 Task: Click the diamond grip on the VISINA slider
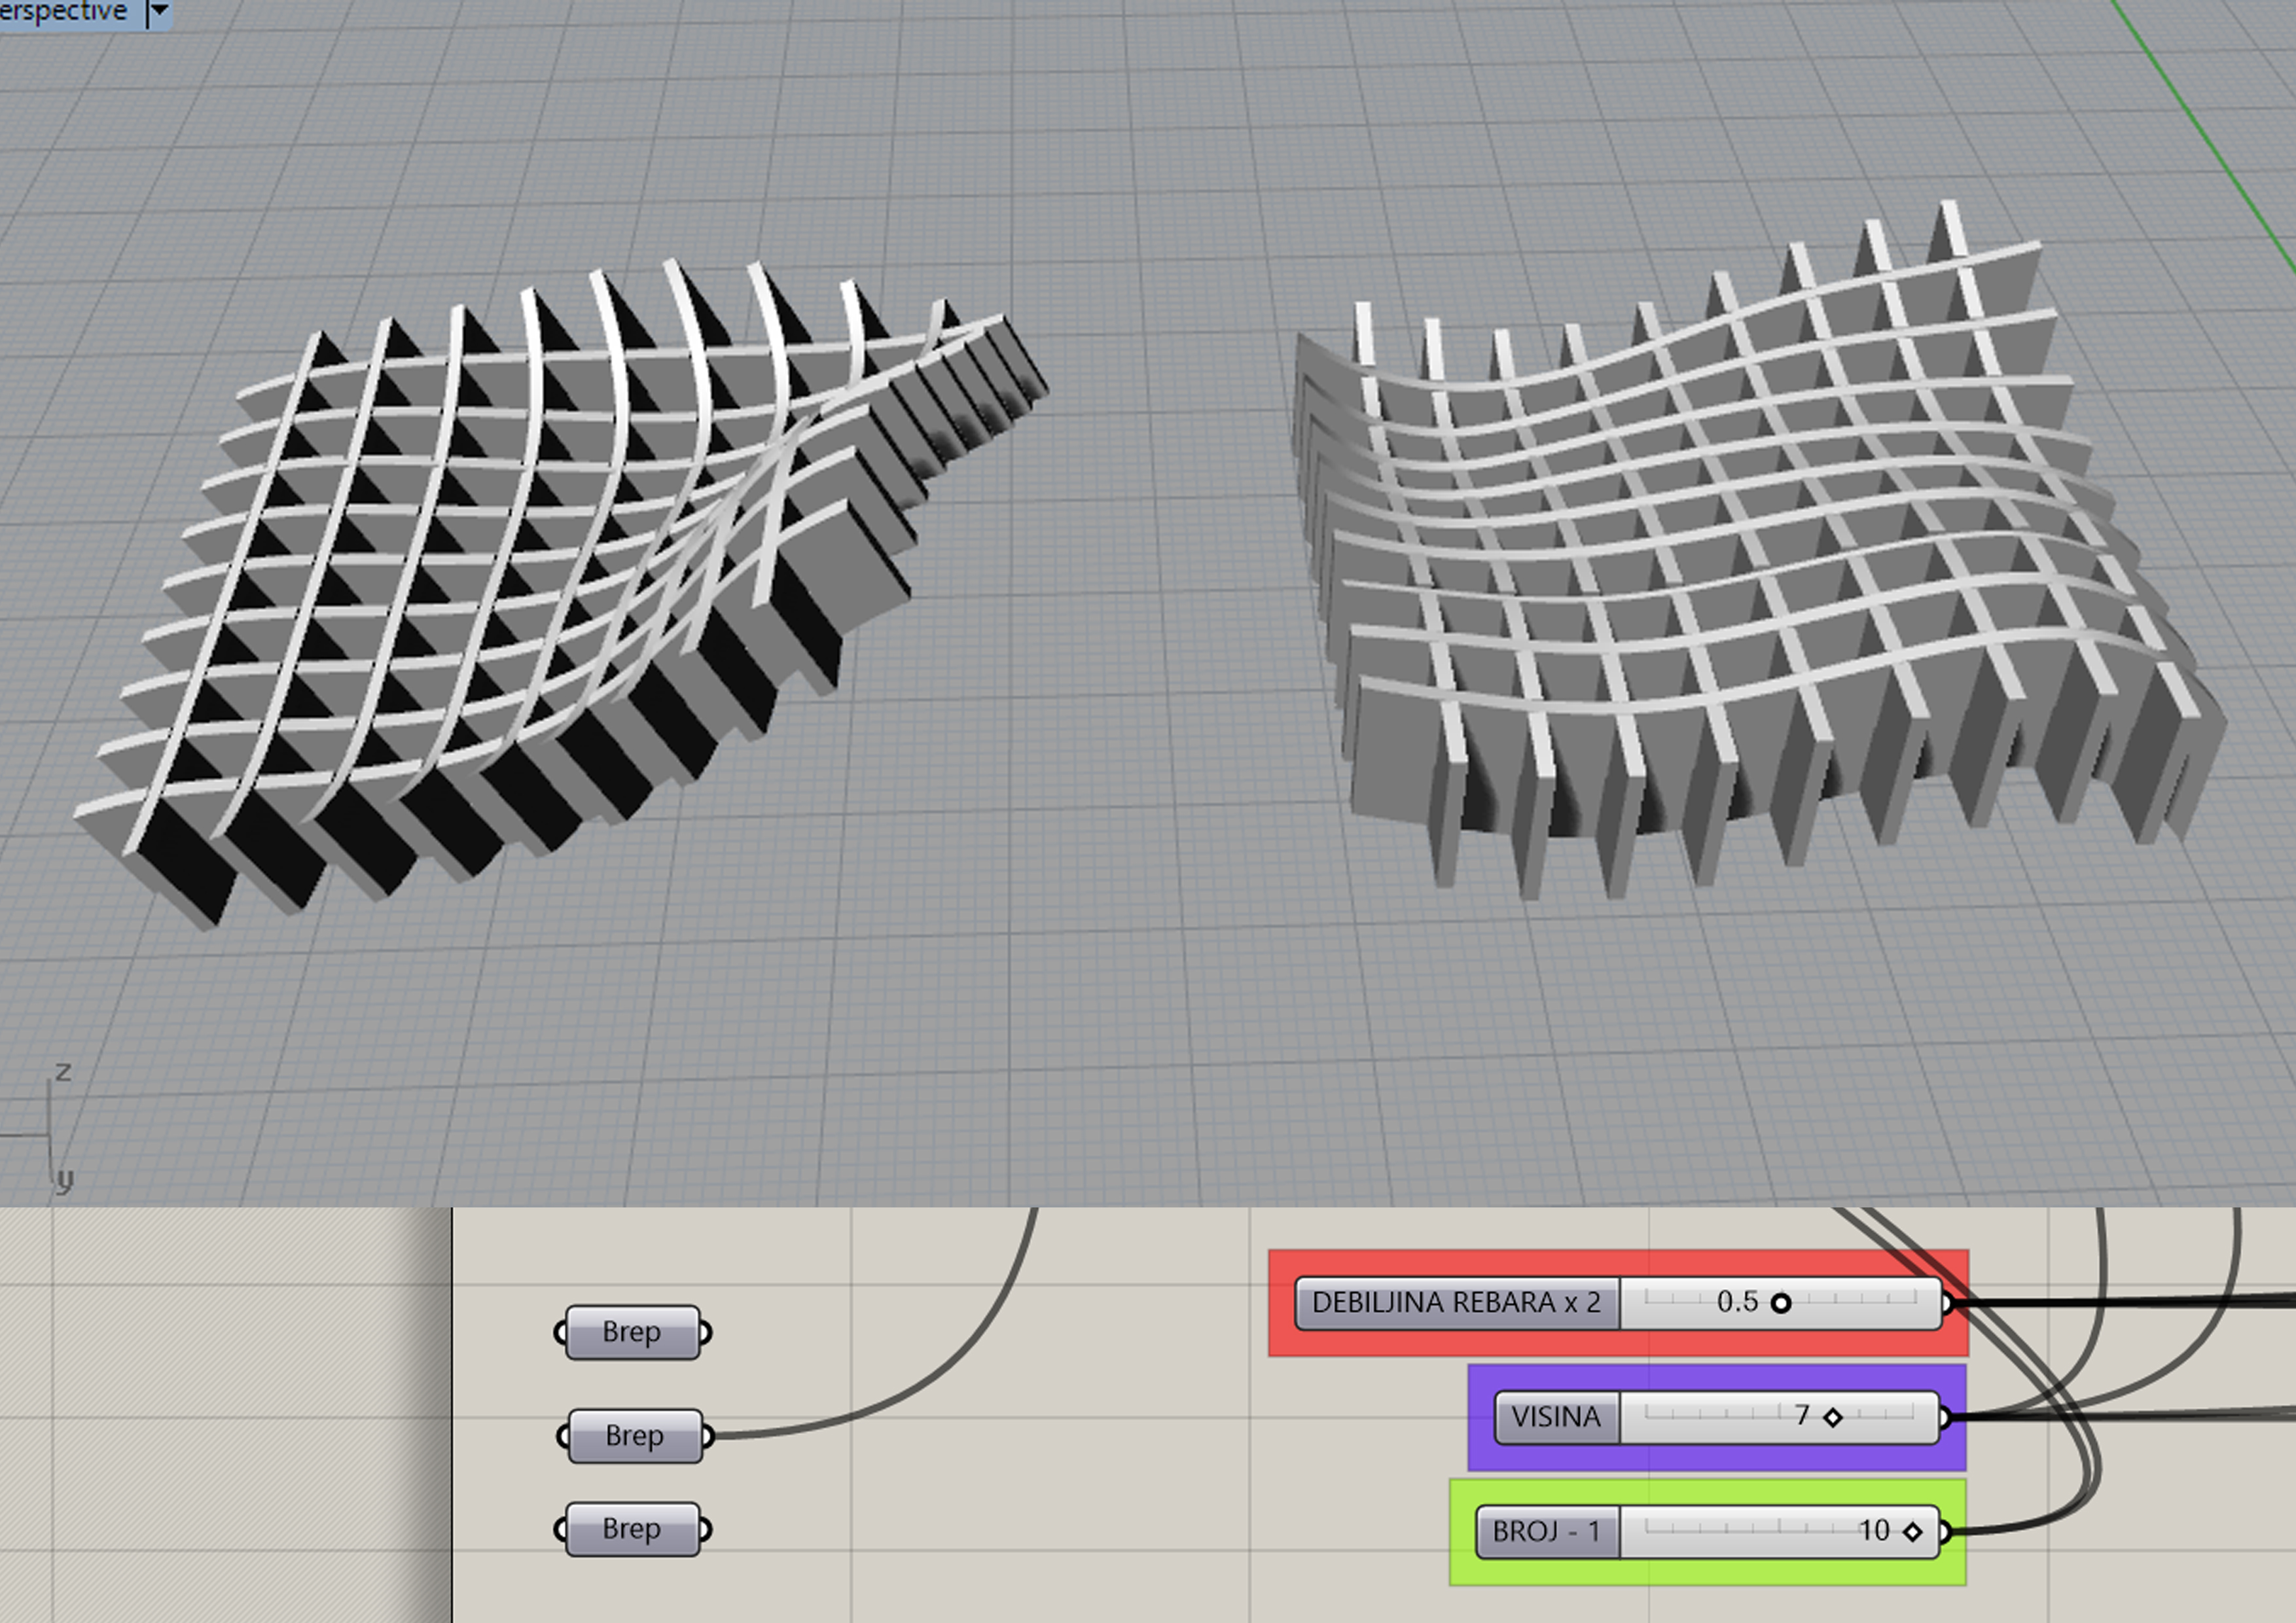[x=1833, y=1418]
